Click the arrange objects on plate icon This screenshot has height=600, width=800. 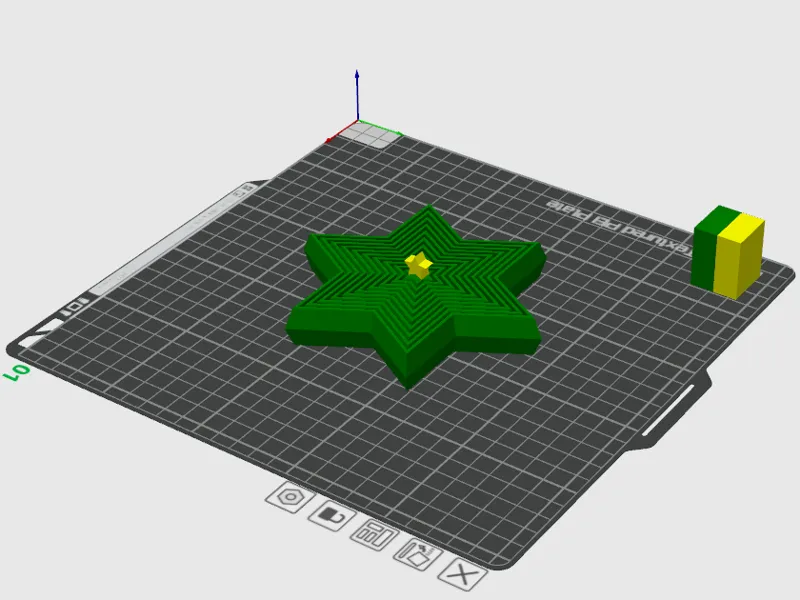pos(374,535)
